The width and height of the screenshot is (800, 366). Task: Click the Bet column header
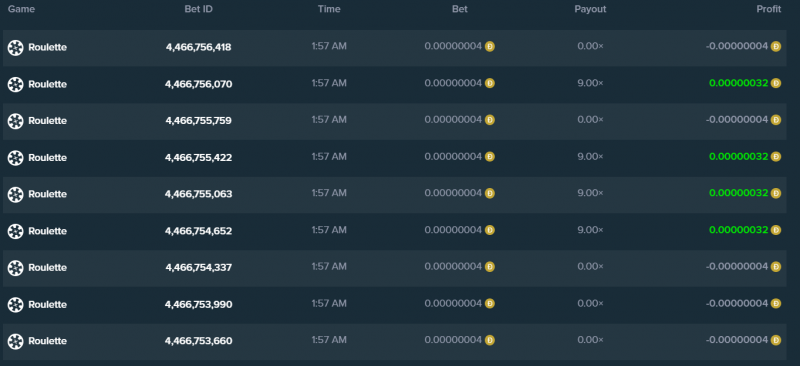coord(460,9)
